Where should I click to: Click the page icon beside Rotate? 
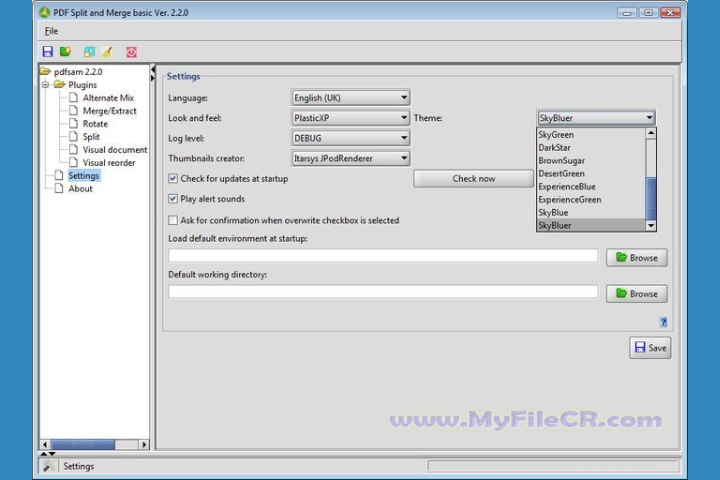[x=73, y=123]
